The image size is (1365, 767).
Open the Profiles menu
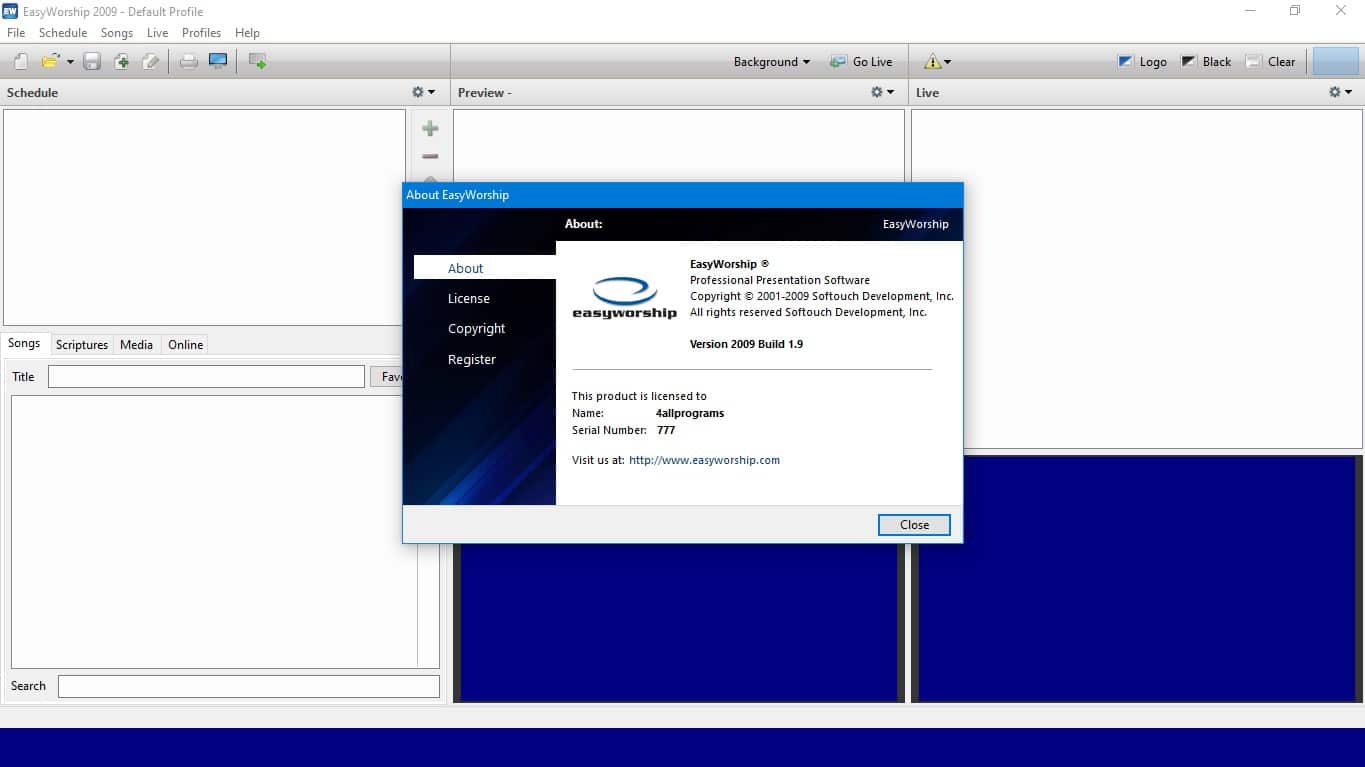(x=201, y=33)
